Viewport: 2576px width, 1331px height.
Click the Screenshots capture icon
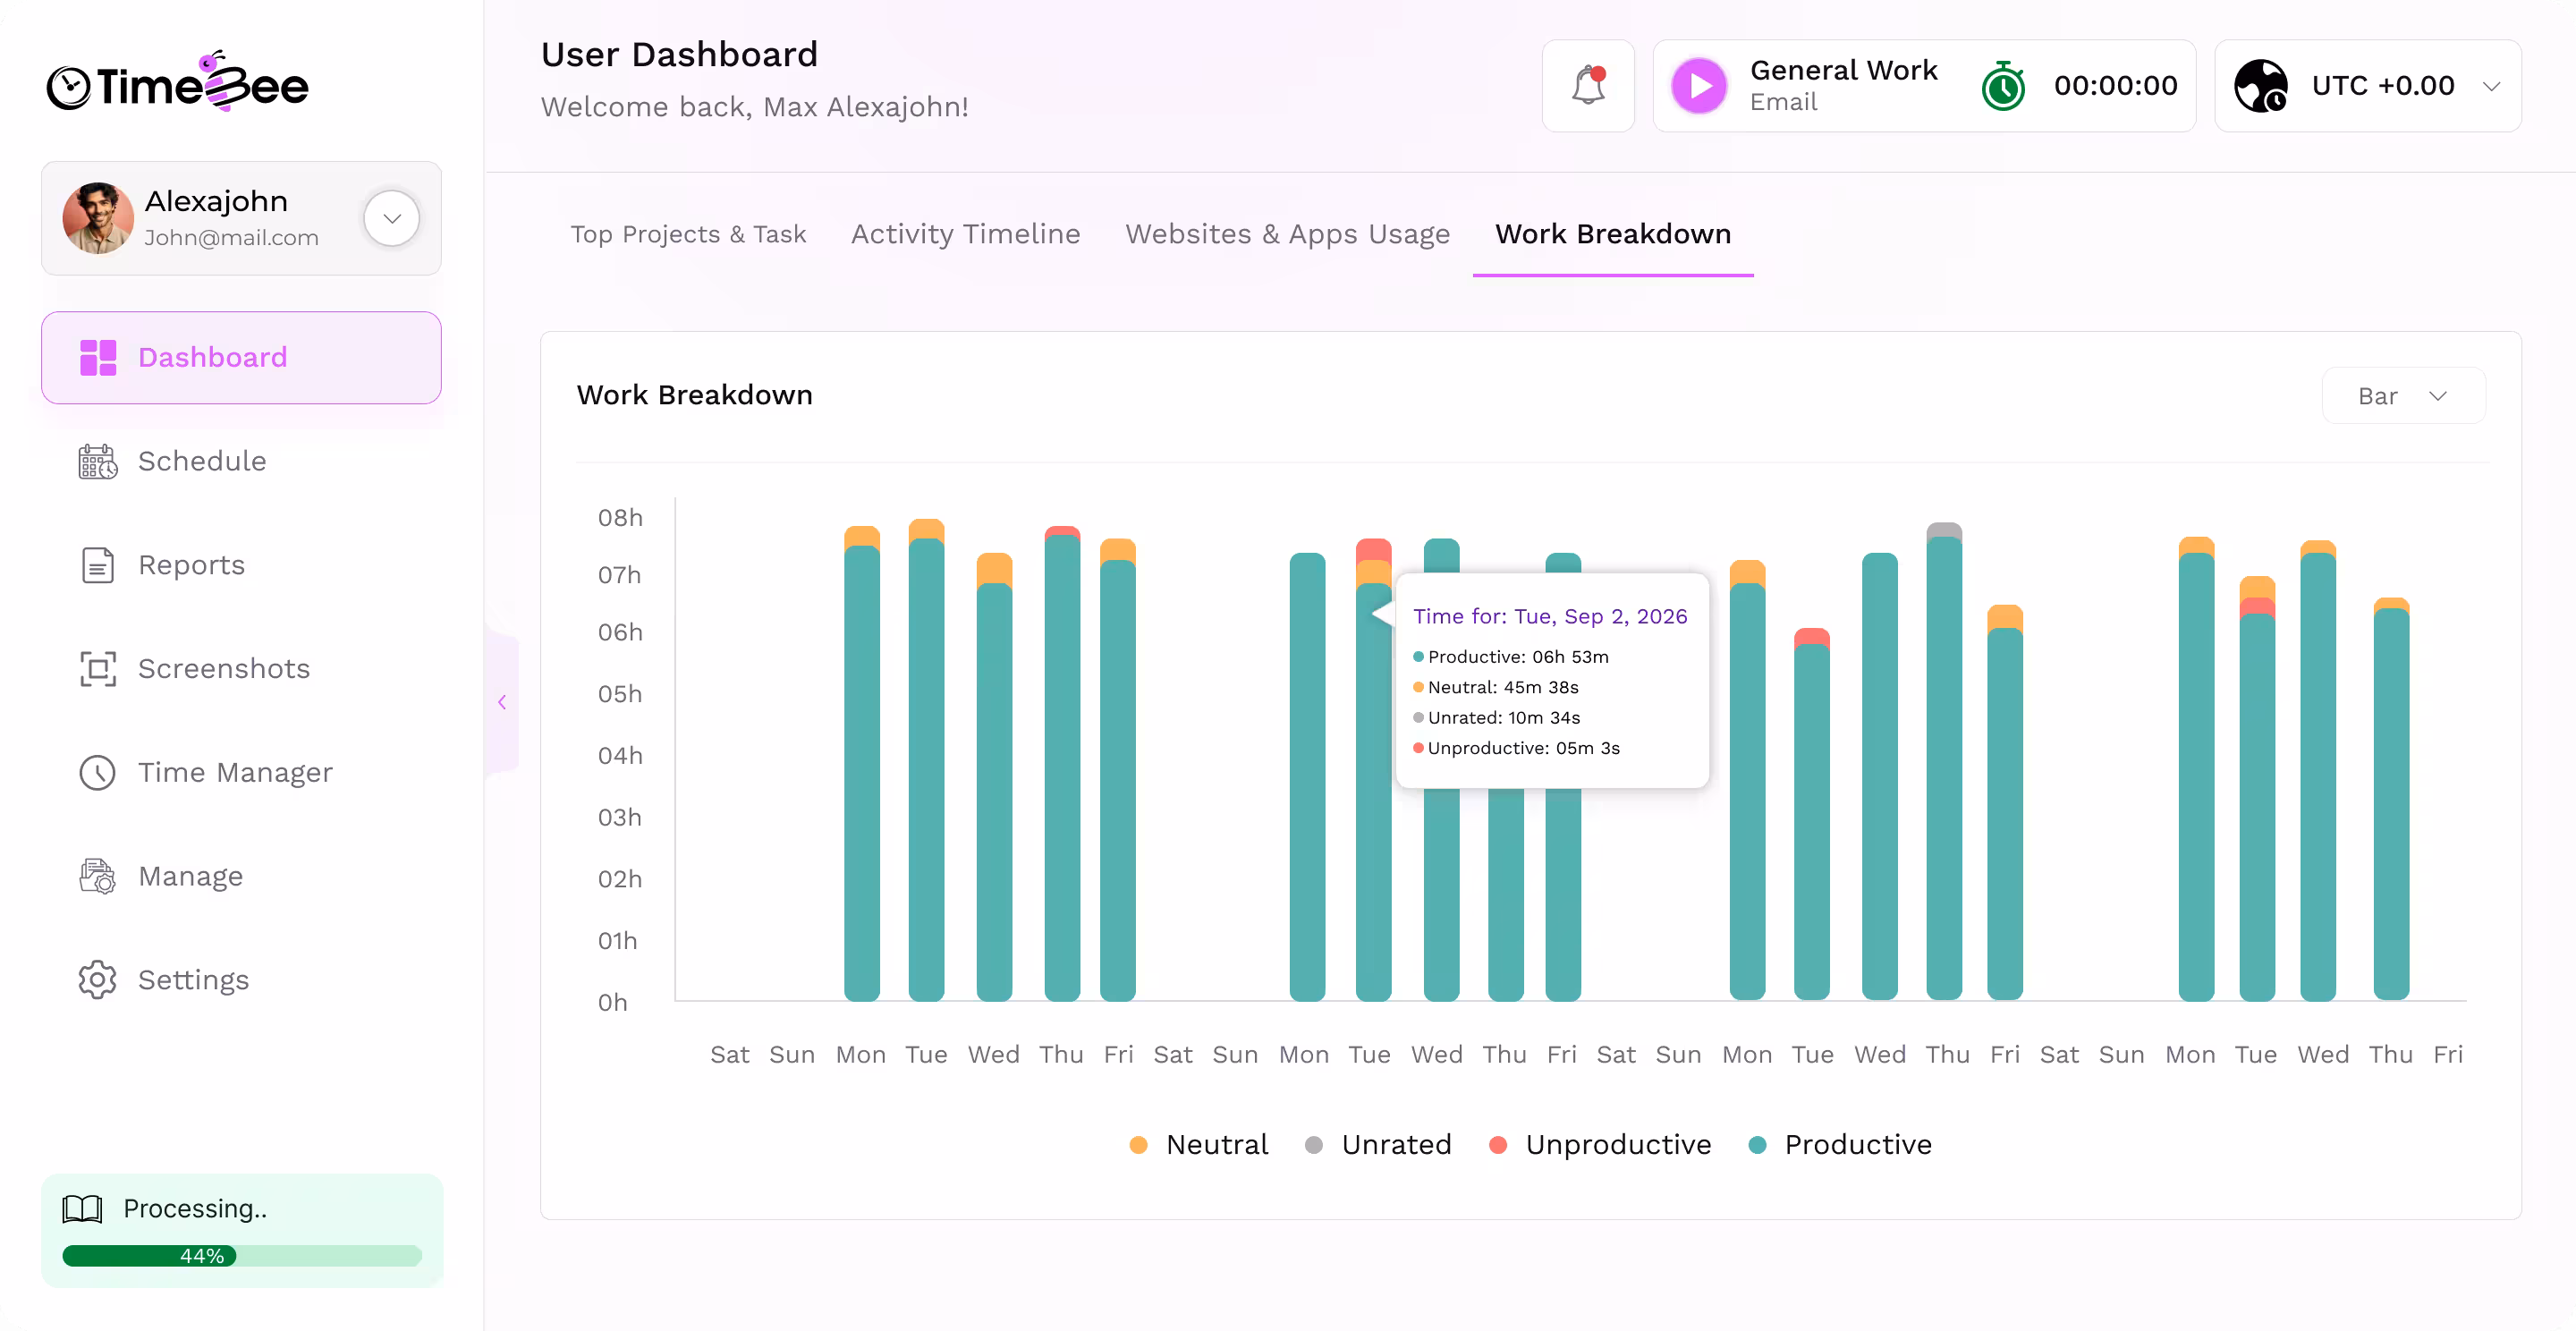(x=98, y=669)
